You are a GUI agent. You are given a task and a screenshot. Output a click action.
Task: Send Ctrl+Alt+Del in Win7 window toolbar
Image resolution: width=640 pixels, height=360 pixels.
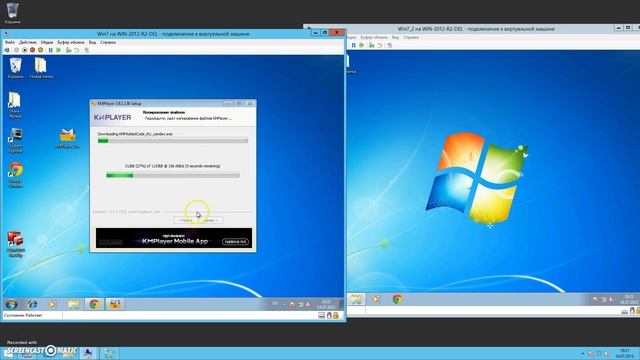coord(7,50)
